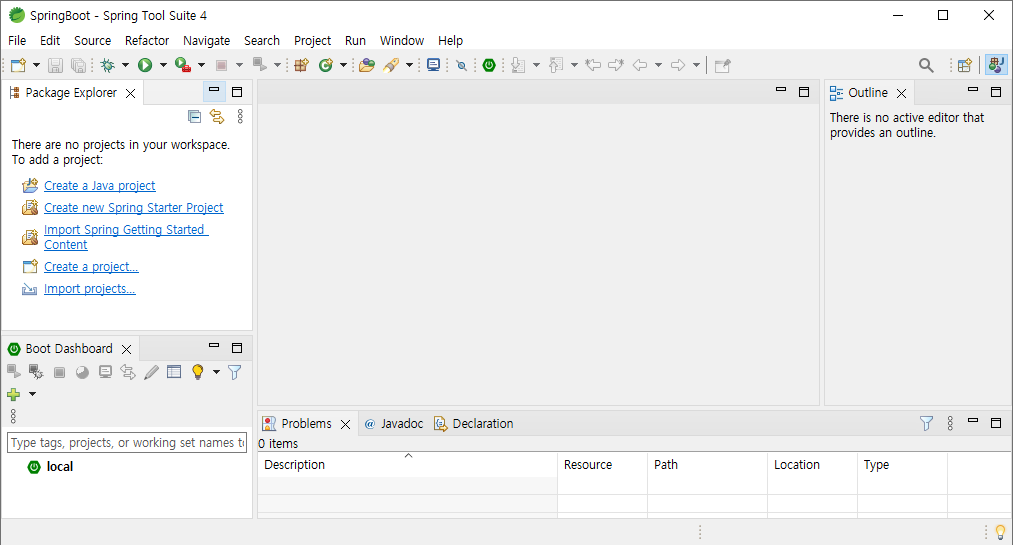Click the Pin Editor icon
The height and width of the screenshot is (545, 1013).
(x=722, y=65)
